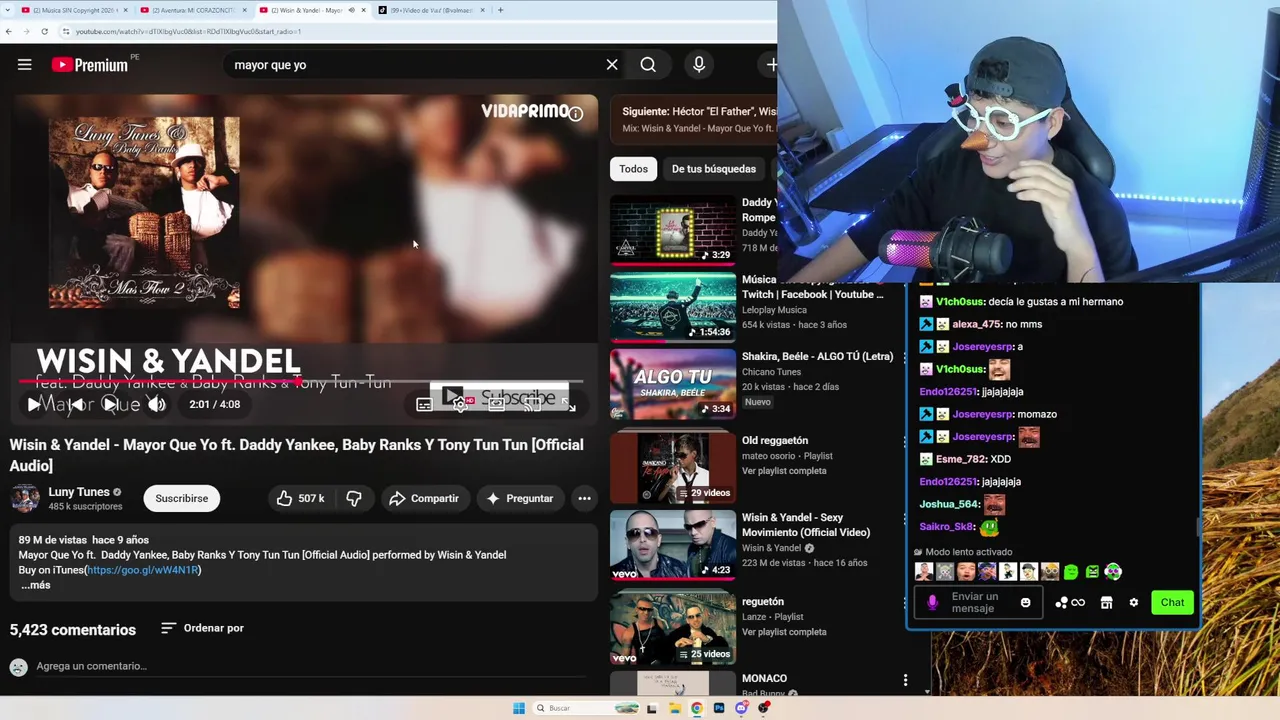Open the info card icon on video

(576, 114)
